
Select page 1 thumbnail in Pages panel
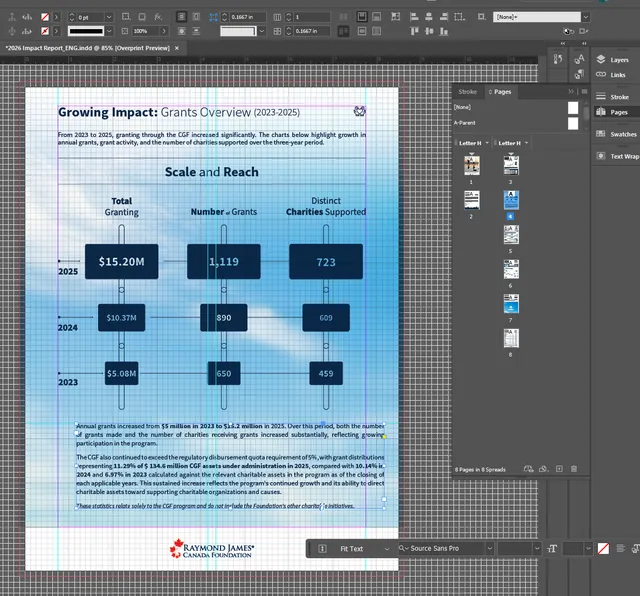pyautogui.click(x=472, y=165)
